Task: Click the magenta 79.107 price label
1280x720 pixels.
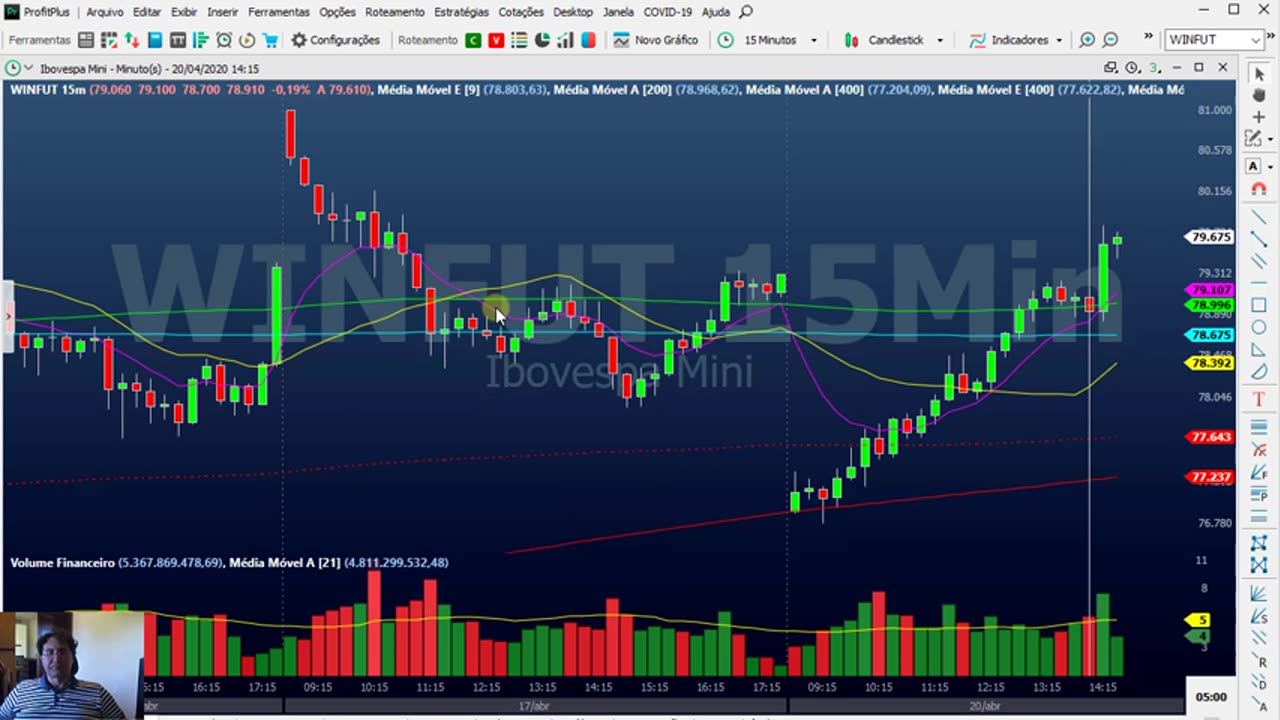Action: pyautogui.click(x=1210, y=290)
